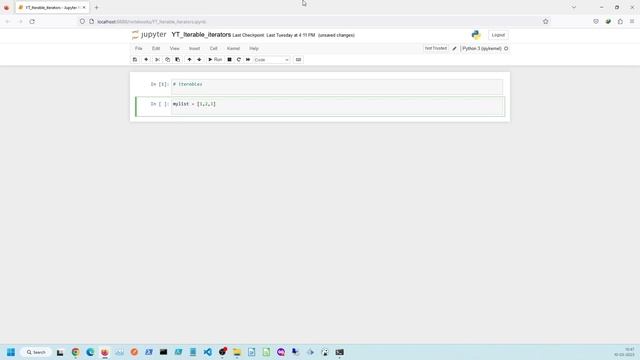The height and width of the screenshot is (360, 640).
Task: Click the taskbar Search box
Action: (x=36, y=352)
